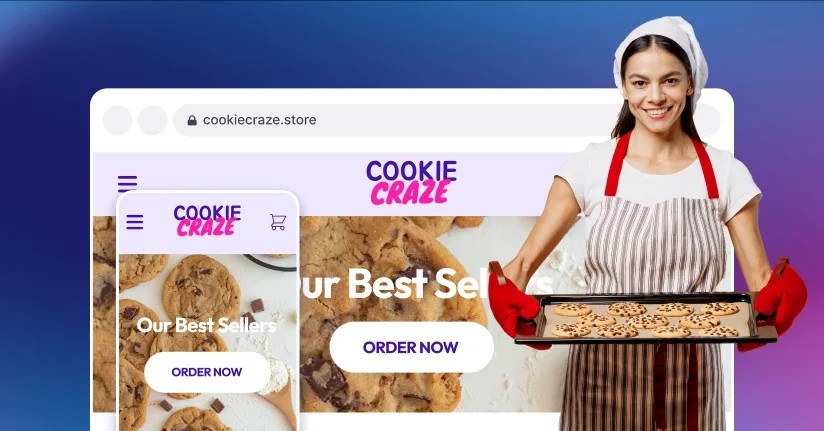Tap the mobile ORDER NOW button
The image size is (824, 431).
click(x=207, y=372)
